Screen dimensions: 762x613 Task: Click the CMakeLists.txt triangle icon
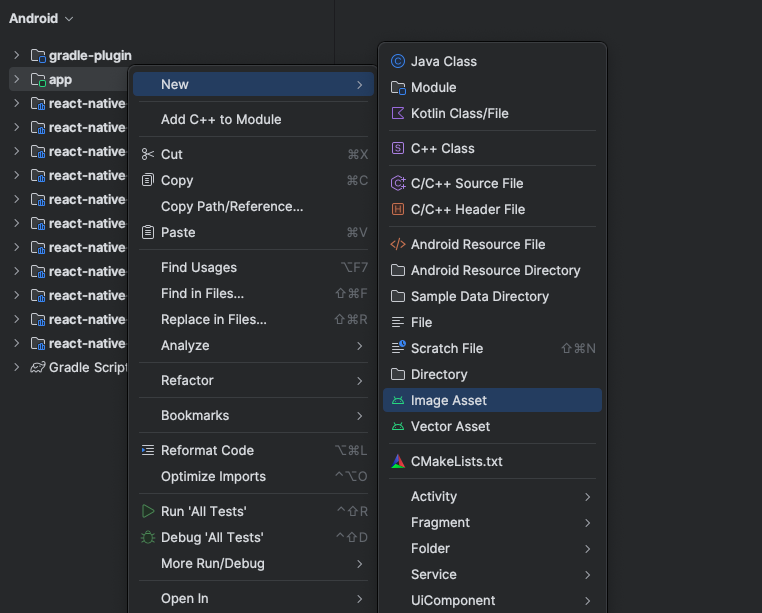point(398,461)
